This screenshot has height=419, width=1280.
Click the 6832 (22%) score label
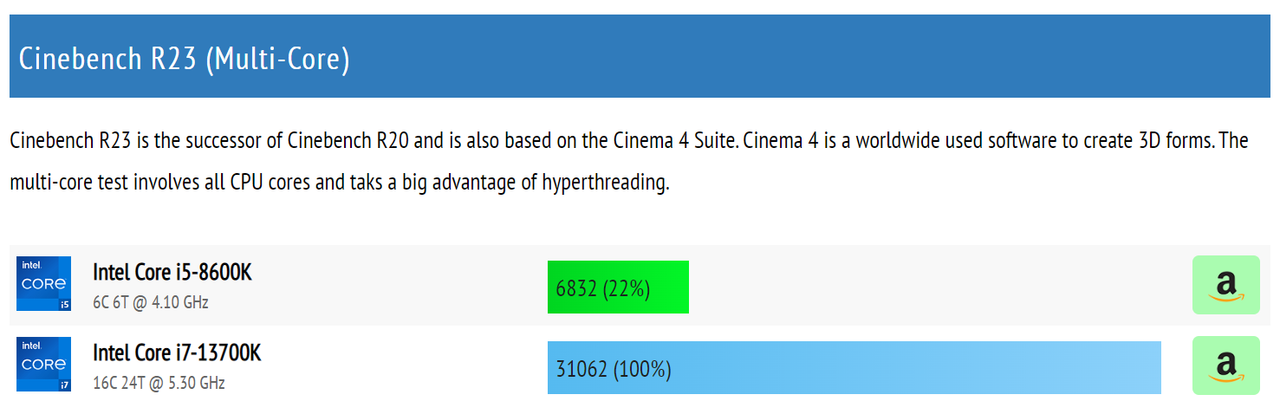coord(603,289)
